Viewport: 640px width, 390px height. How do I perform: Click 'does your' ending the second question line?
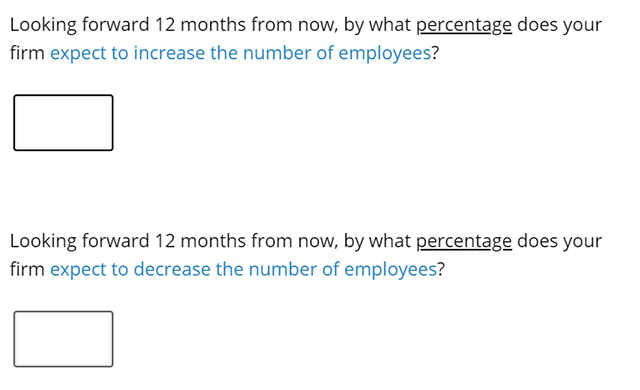pos(559,242)
